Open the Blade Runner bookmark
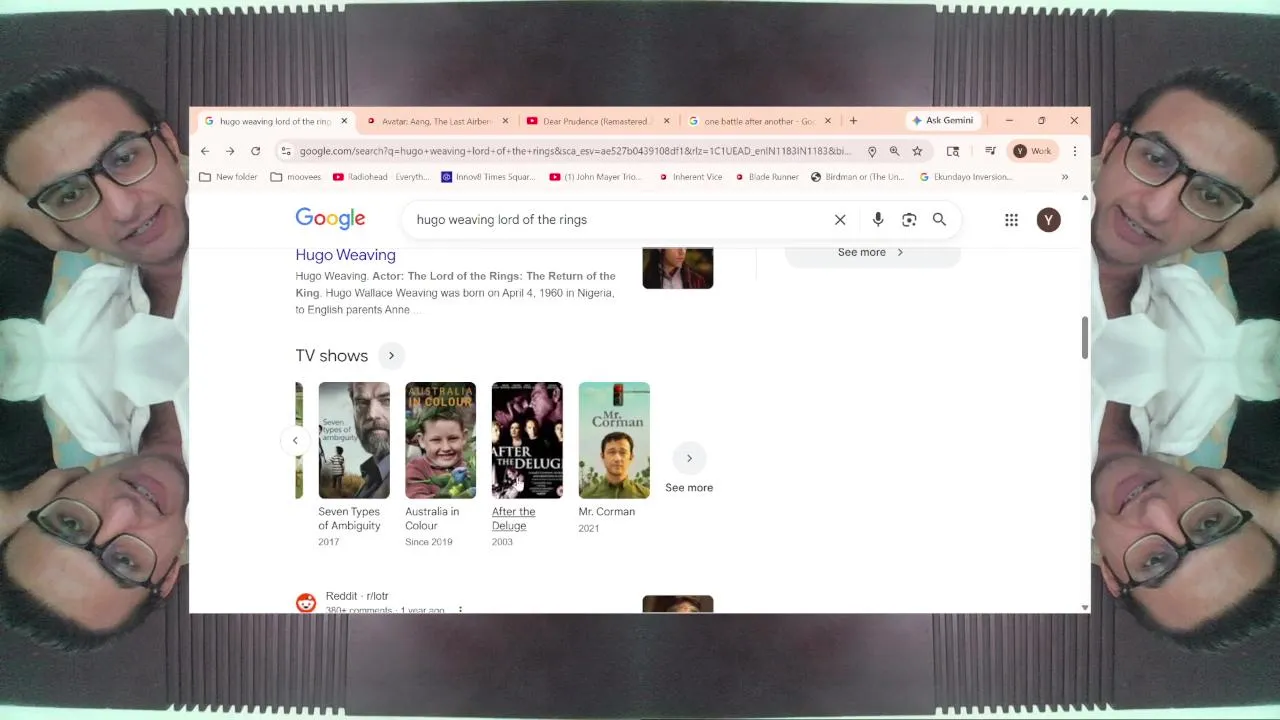The height and width of the screenshot is (720, 1280). (x=767, y=177)
